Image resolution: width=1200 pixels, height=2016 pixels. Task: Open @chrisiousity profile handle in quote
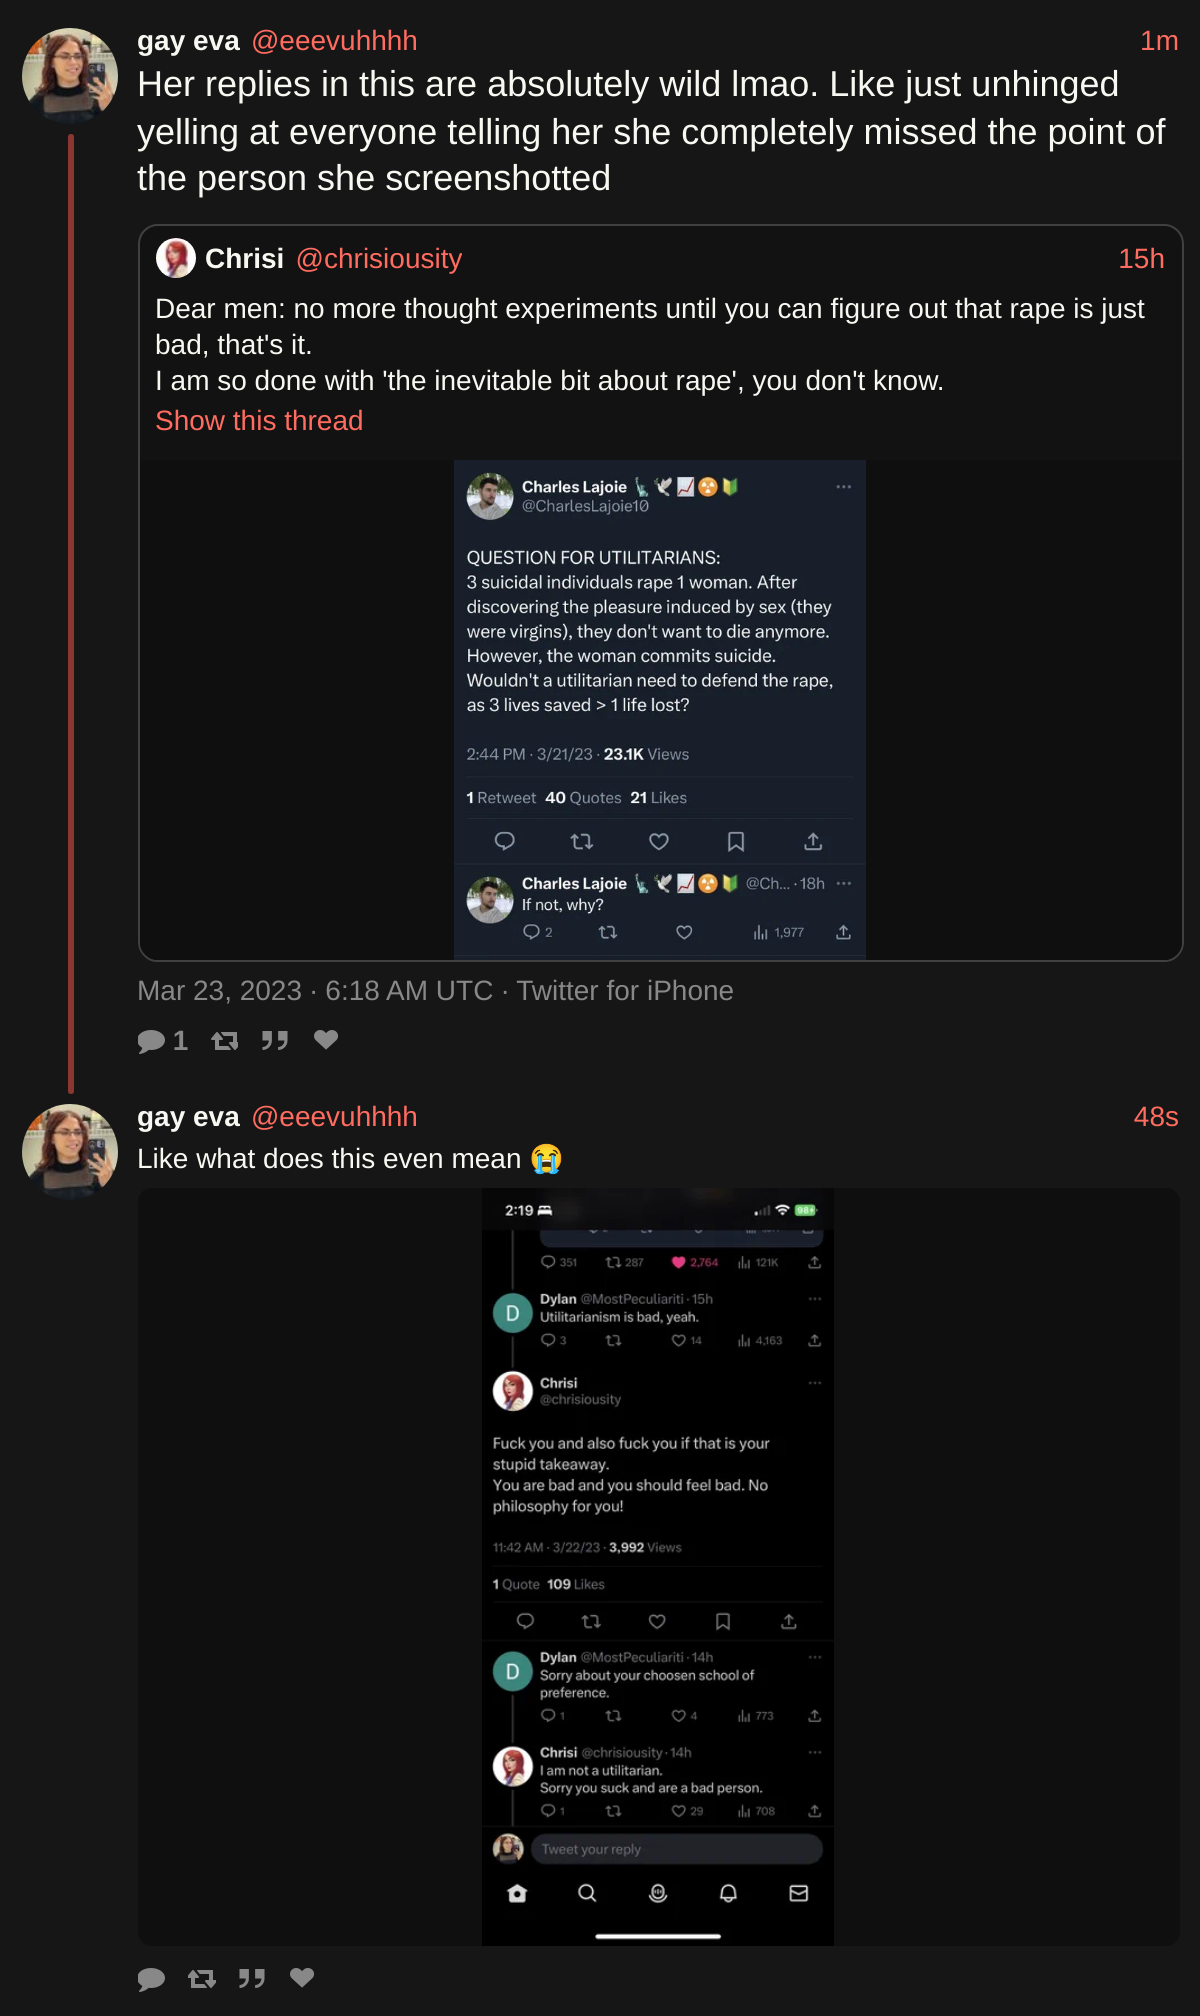coord(379,259)
